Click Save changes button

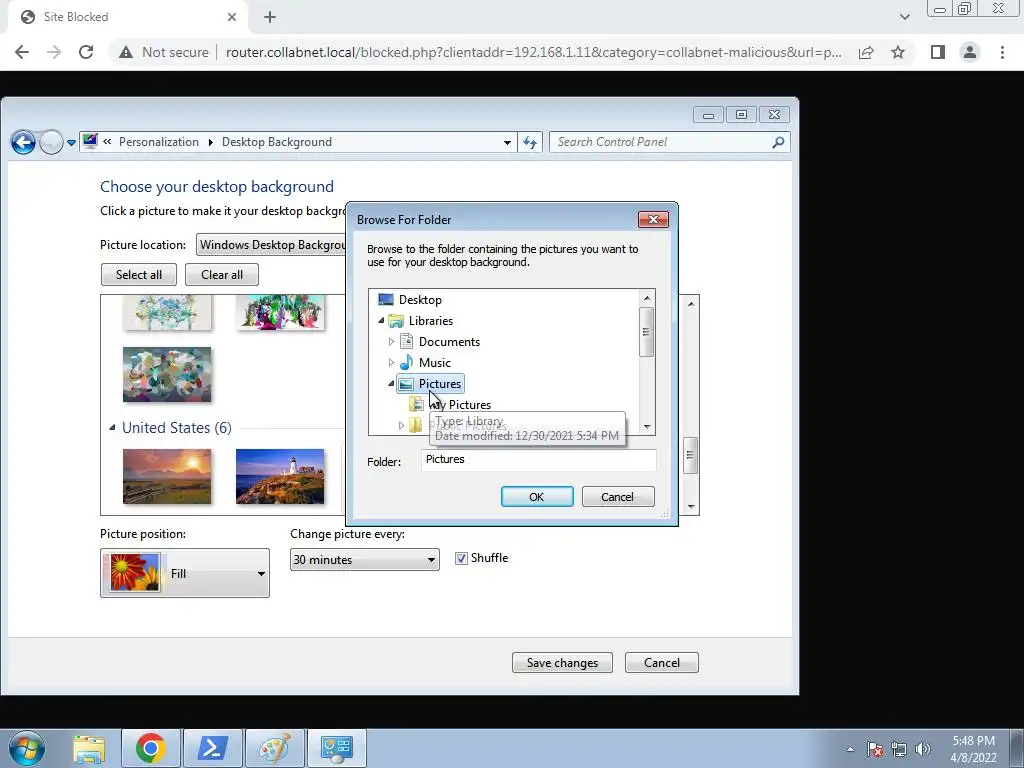562,663
